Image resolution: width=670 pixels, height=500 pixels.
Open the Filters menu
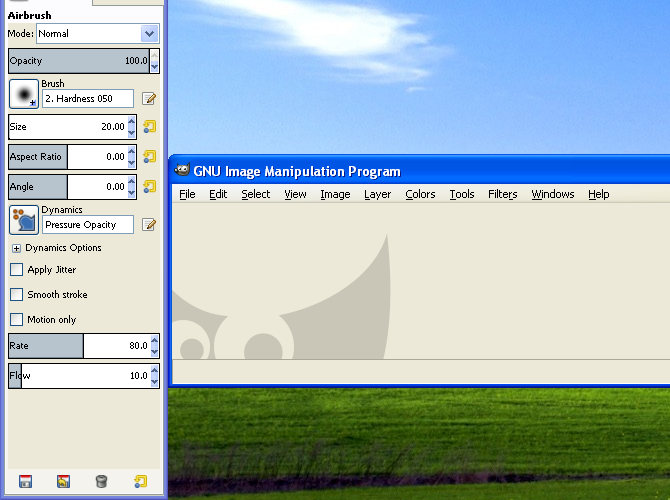click(502, 194)
